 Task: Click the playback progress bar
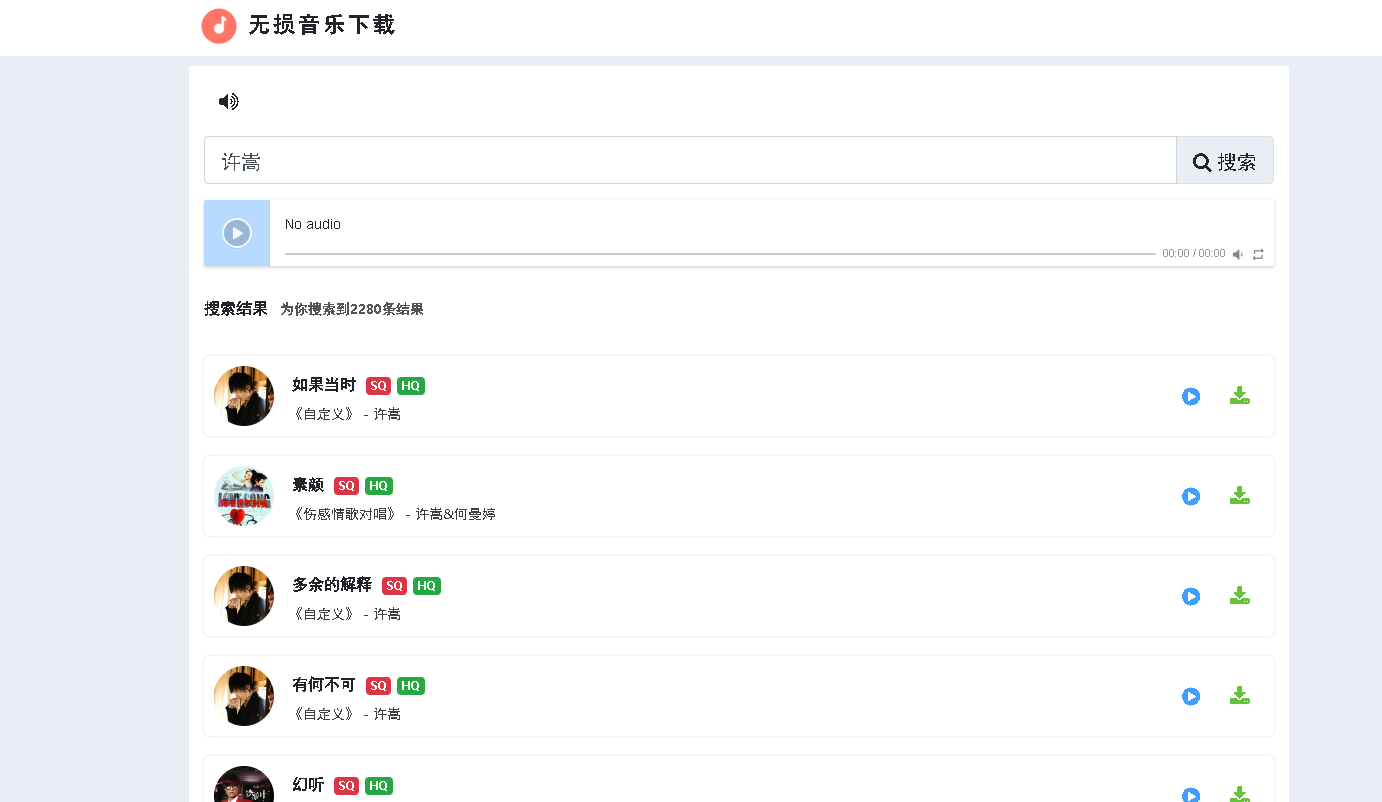pyautogui.click(x=720, y=253)
